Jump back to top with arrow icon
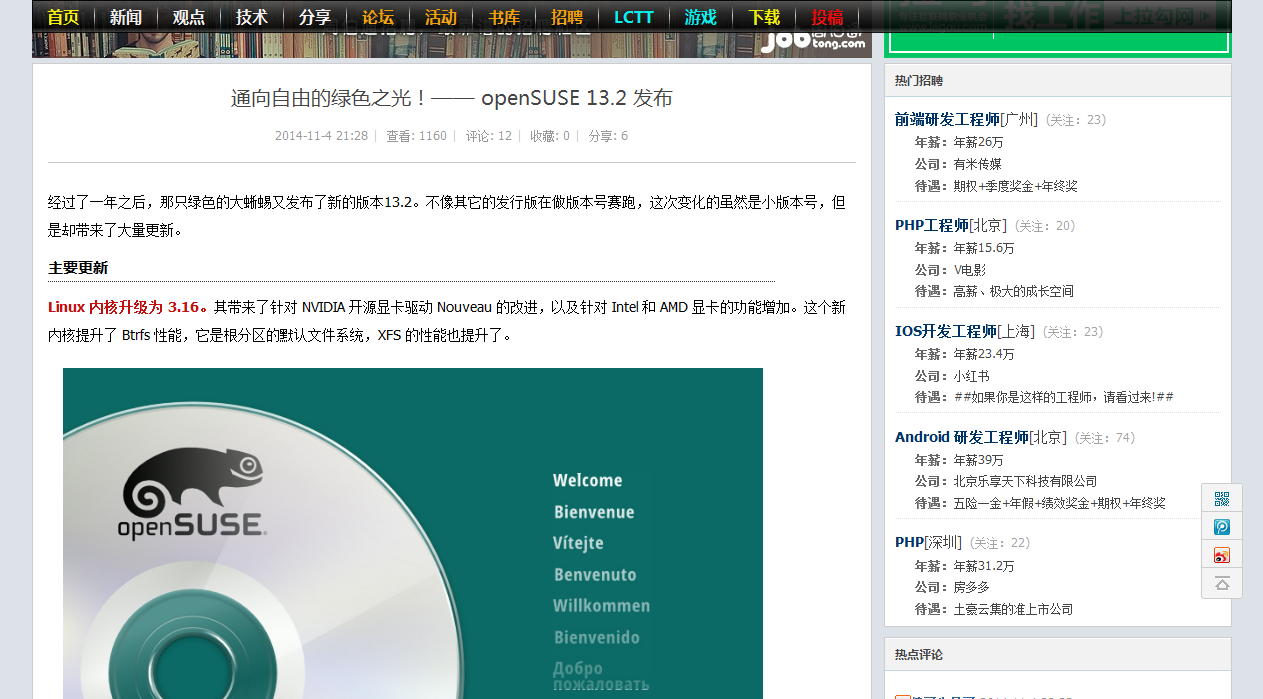 (x=1221, y=583)
